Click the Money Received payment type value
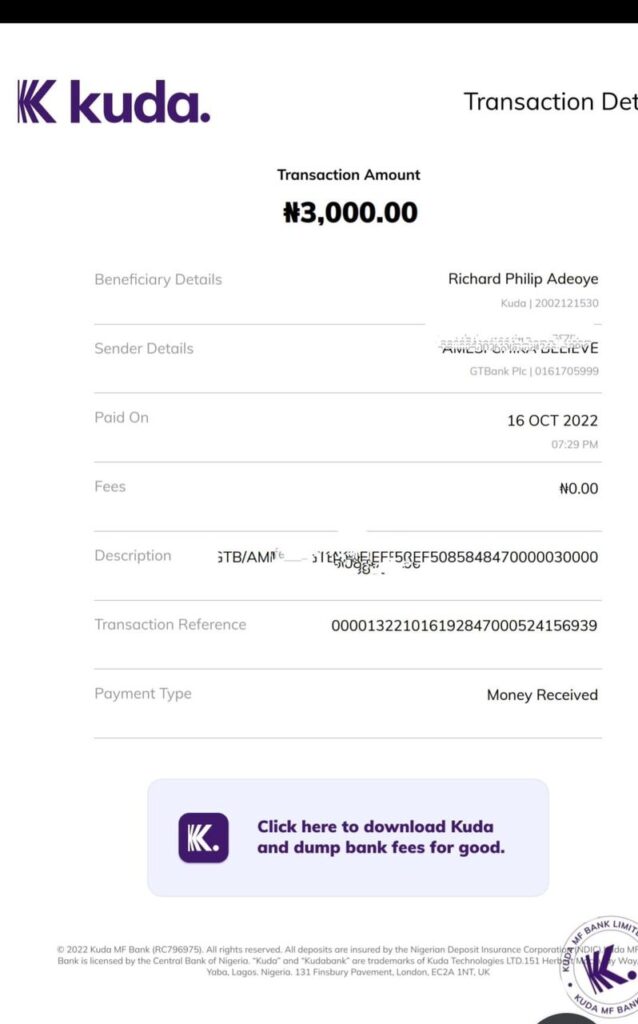 (542, 695)
